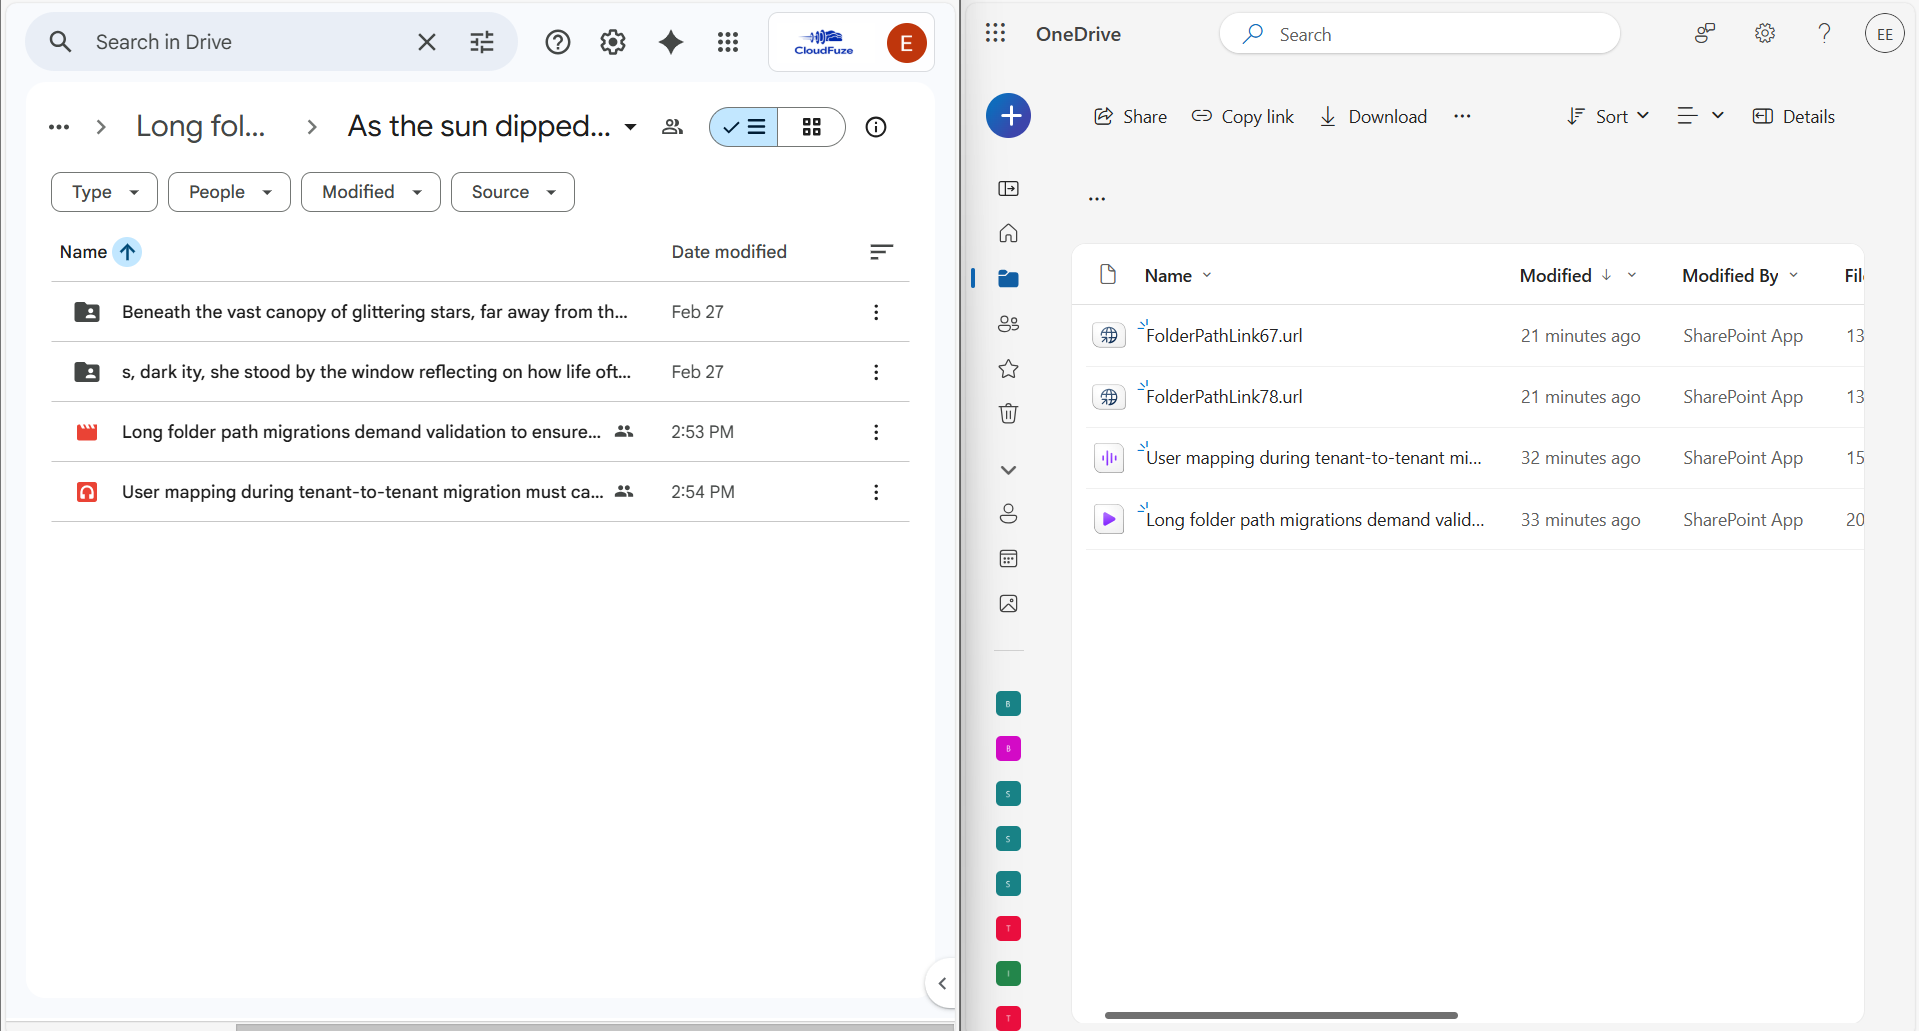Click into the OneDrive search field
Screen dimensions: 1919x1032
tap(1420, 33)
